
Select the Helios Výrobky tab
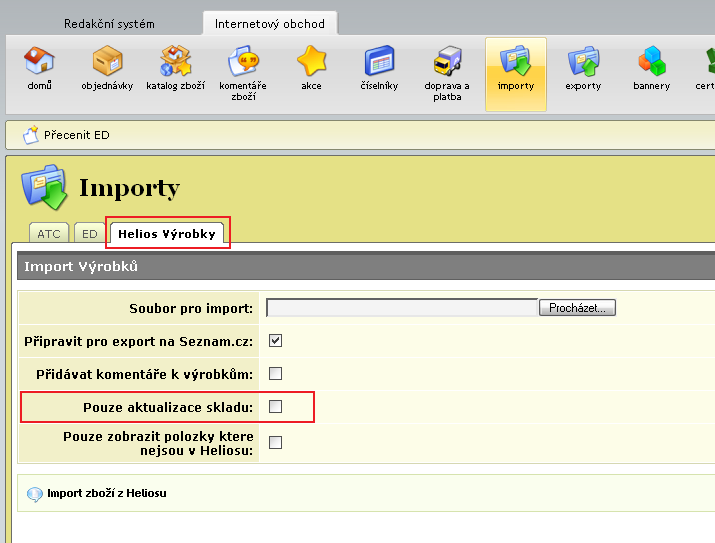pyautogui.click(x=166, y=233)
